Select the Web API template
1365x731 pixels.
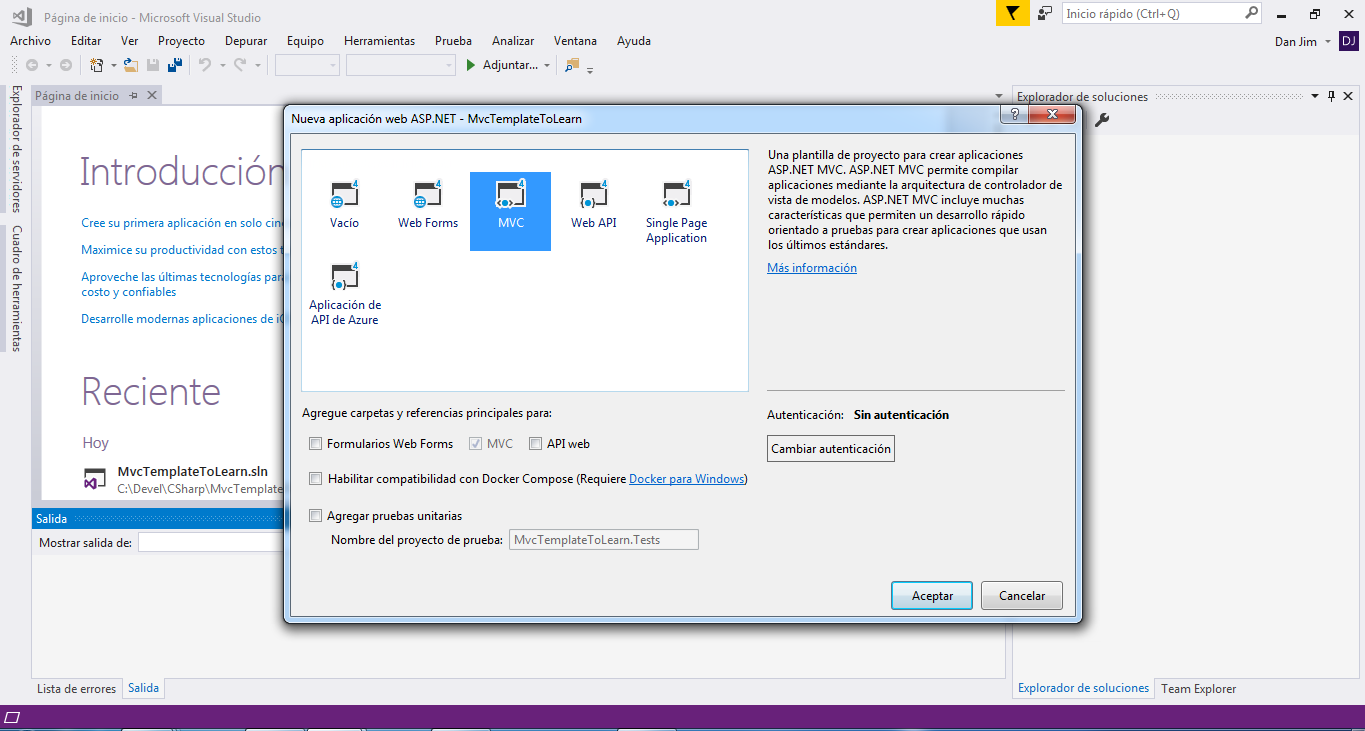[593, 204]
